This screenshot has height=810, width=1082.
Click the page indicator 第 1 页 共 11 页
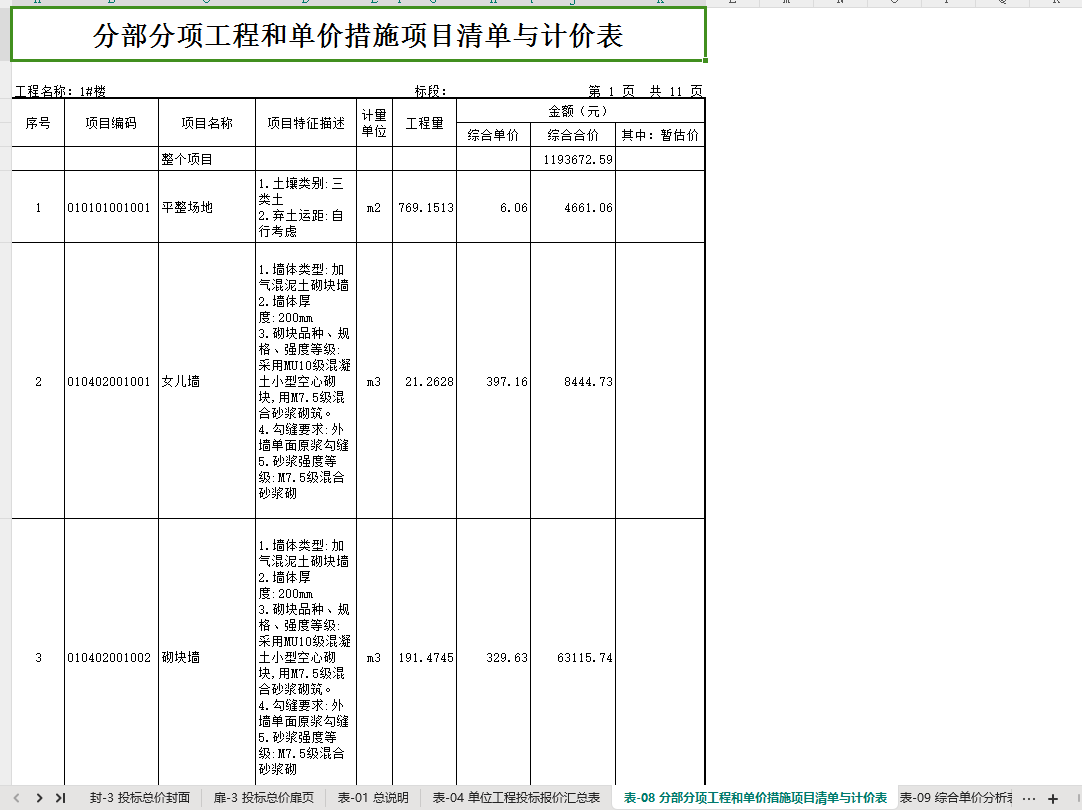tap(645, 91)
